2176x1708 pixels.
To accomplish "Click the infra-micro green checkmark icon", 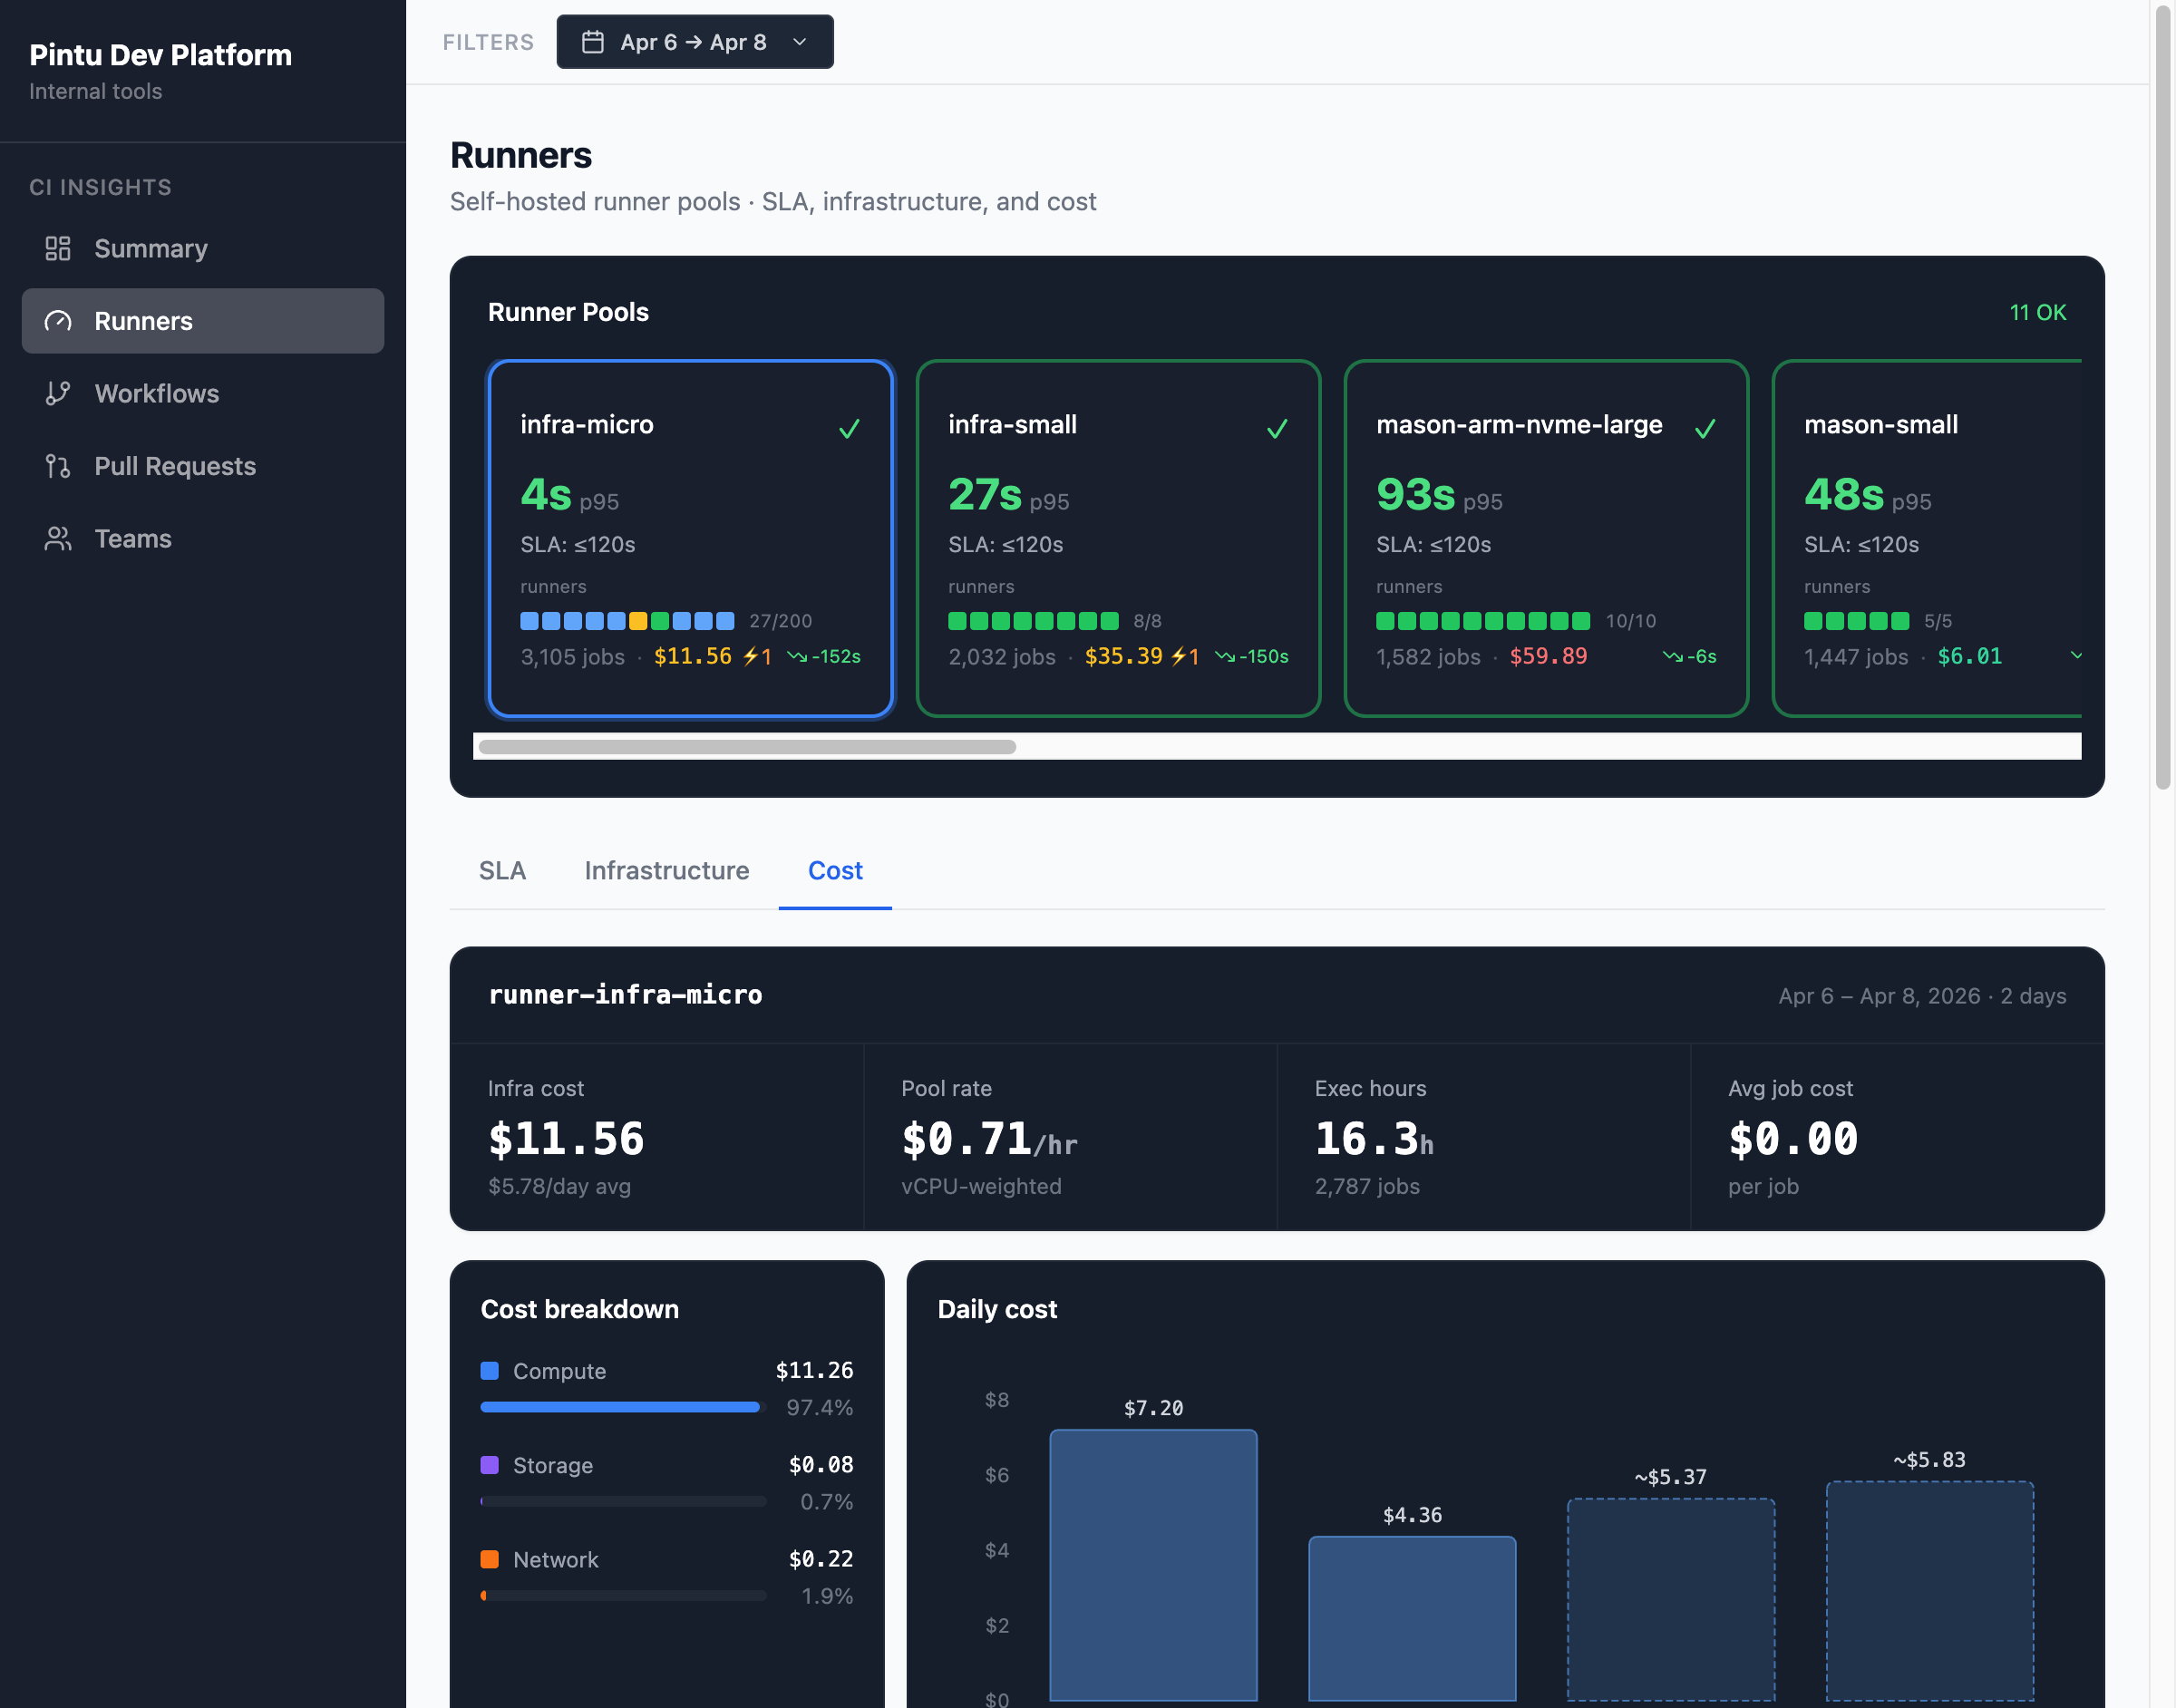I will click(x=849, y=429).
